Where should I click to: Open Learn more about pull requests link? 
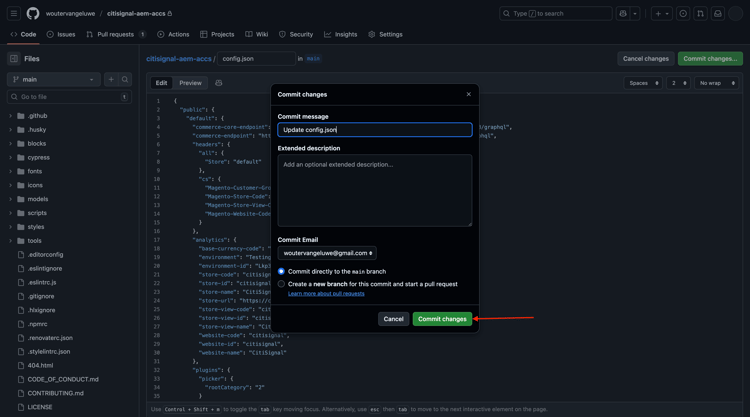tap(326, 294)
